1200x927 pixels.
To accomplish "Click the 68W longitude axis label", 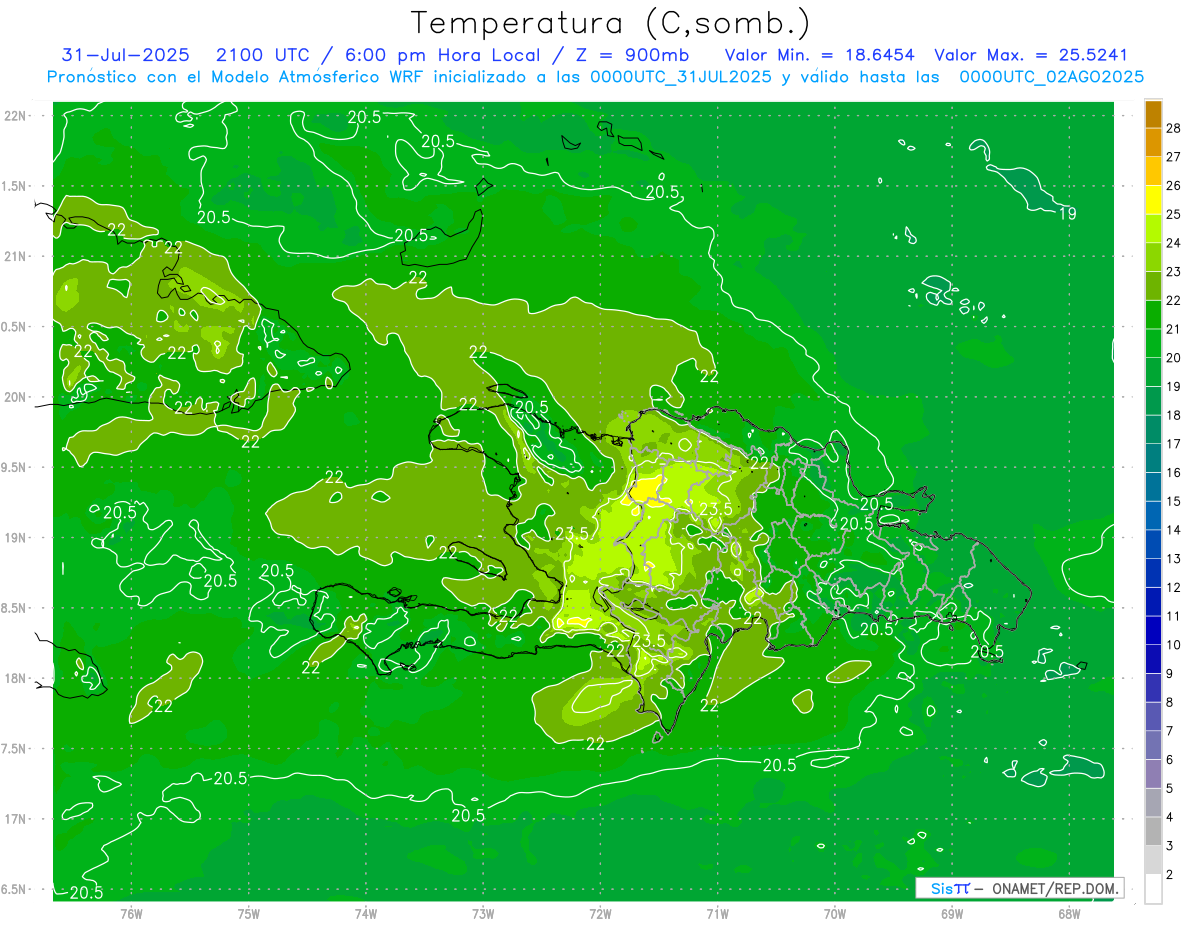I will (1069, 913).
